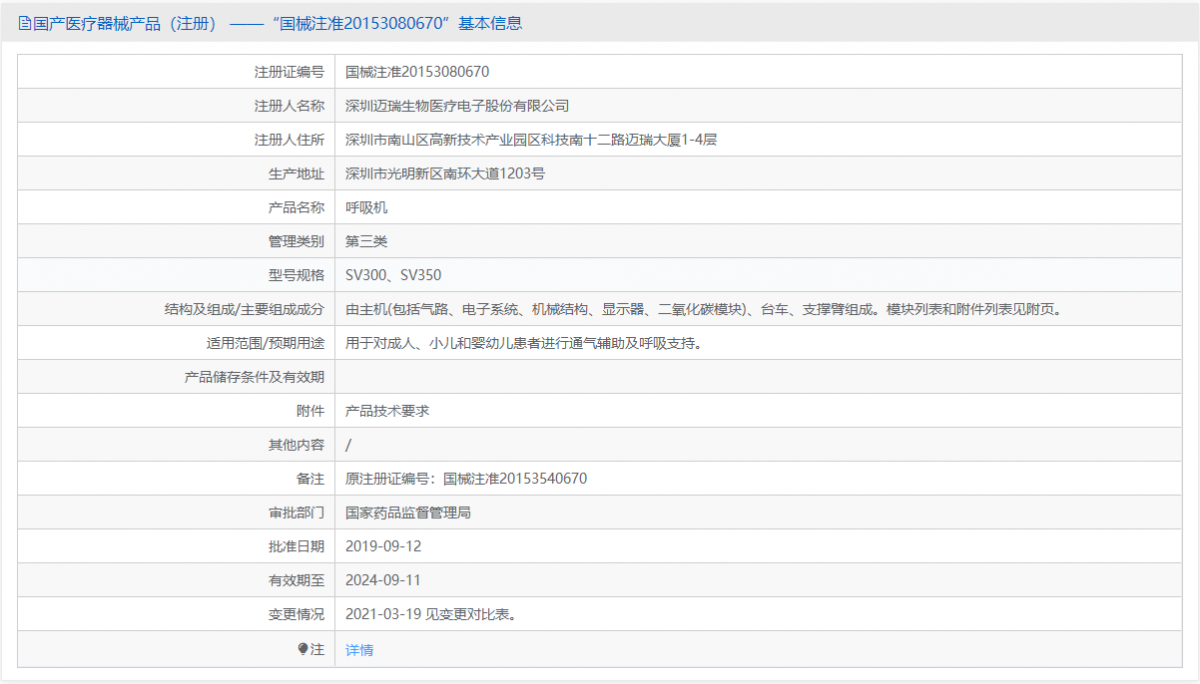The height and width of the screenshot is (684, 1200).
Task: Click attachment value 产品技术要求
Action: (387, 411)
